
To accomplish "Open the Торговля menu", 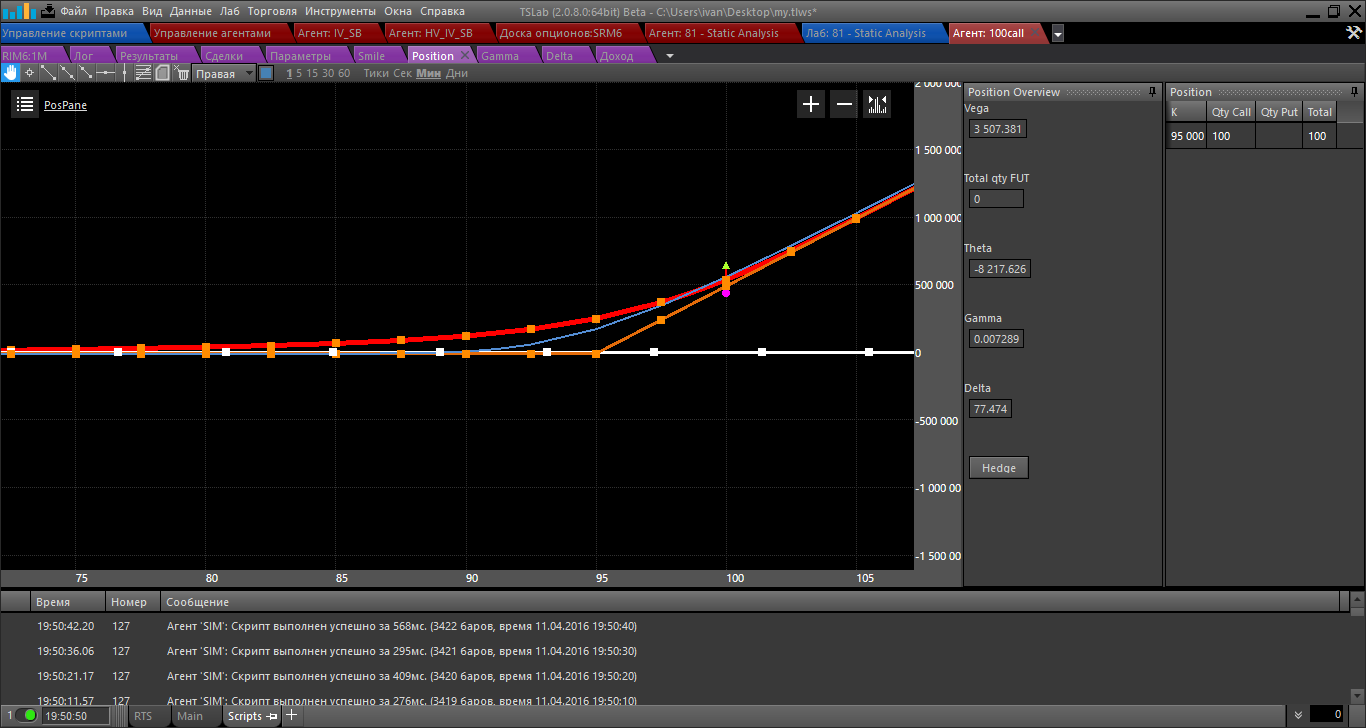I will coord(270,11).
